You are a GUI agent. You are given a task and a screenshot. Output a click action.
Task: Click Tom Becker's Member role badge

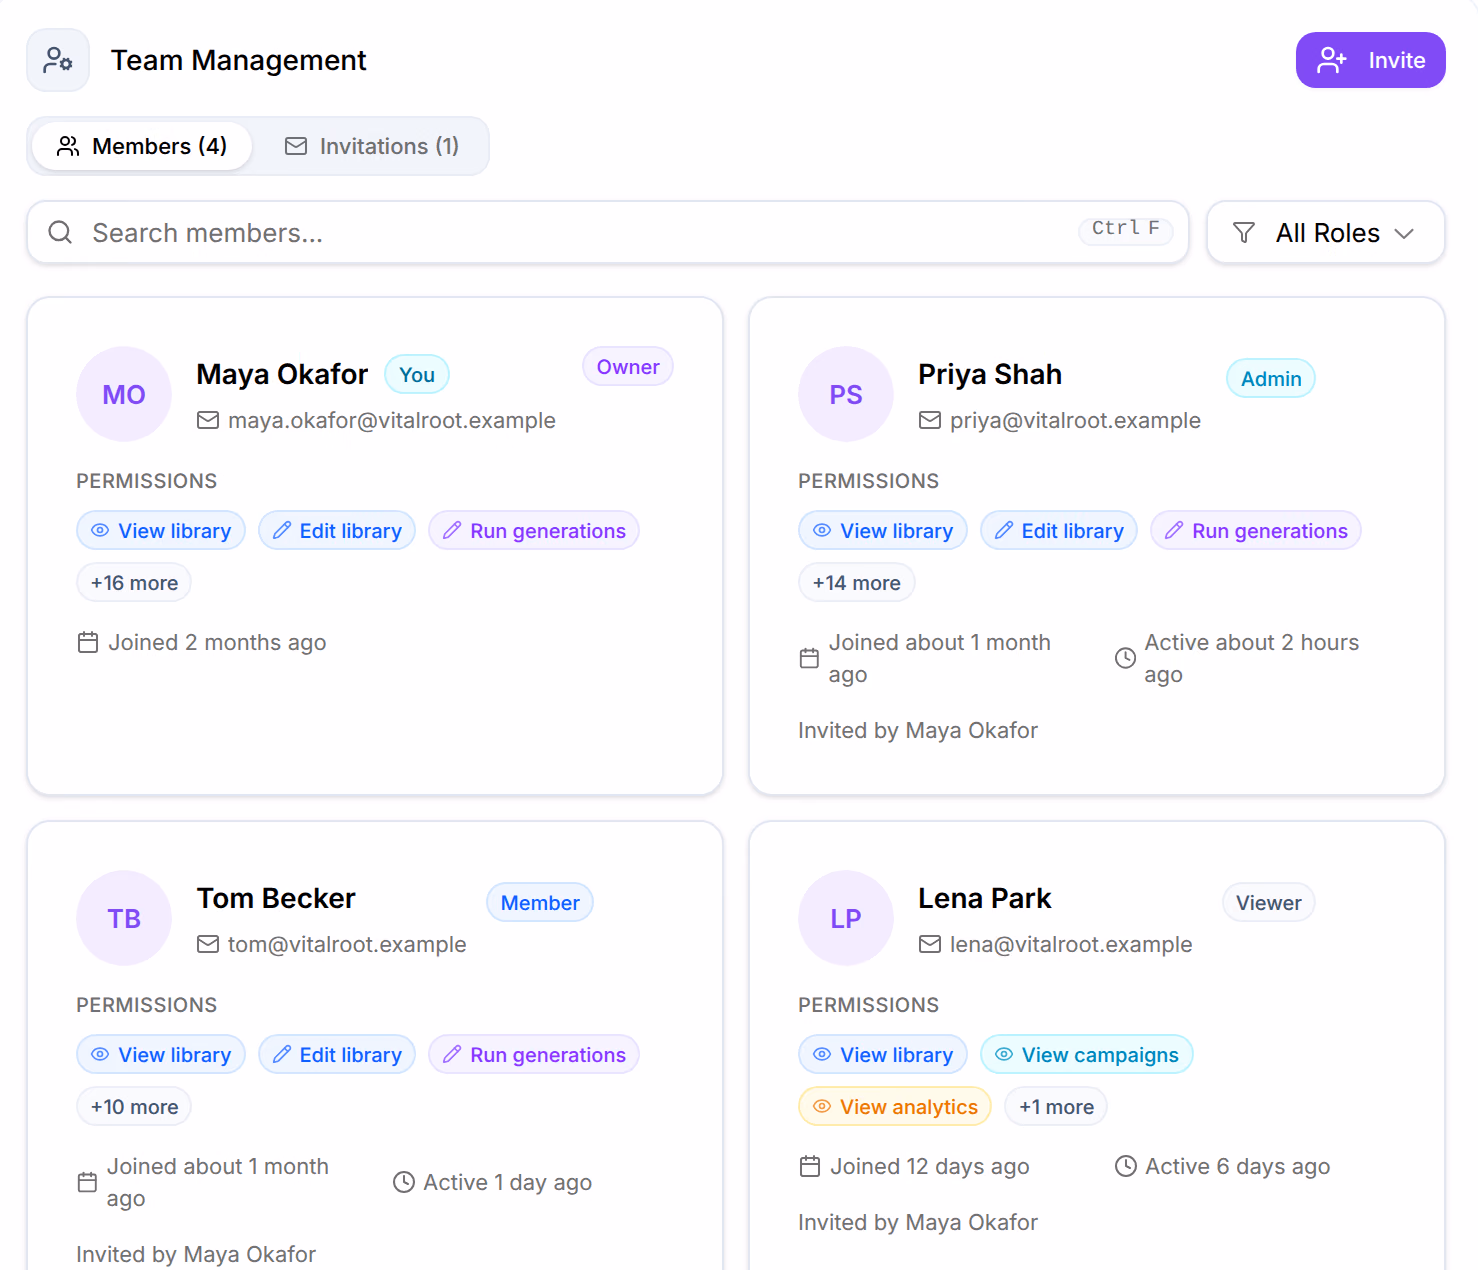[540, 903]
